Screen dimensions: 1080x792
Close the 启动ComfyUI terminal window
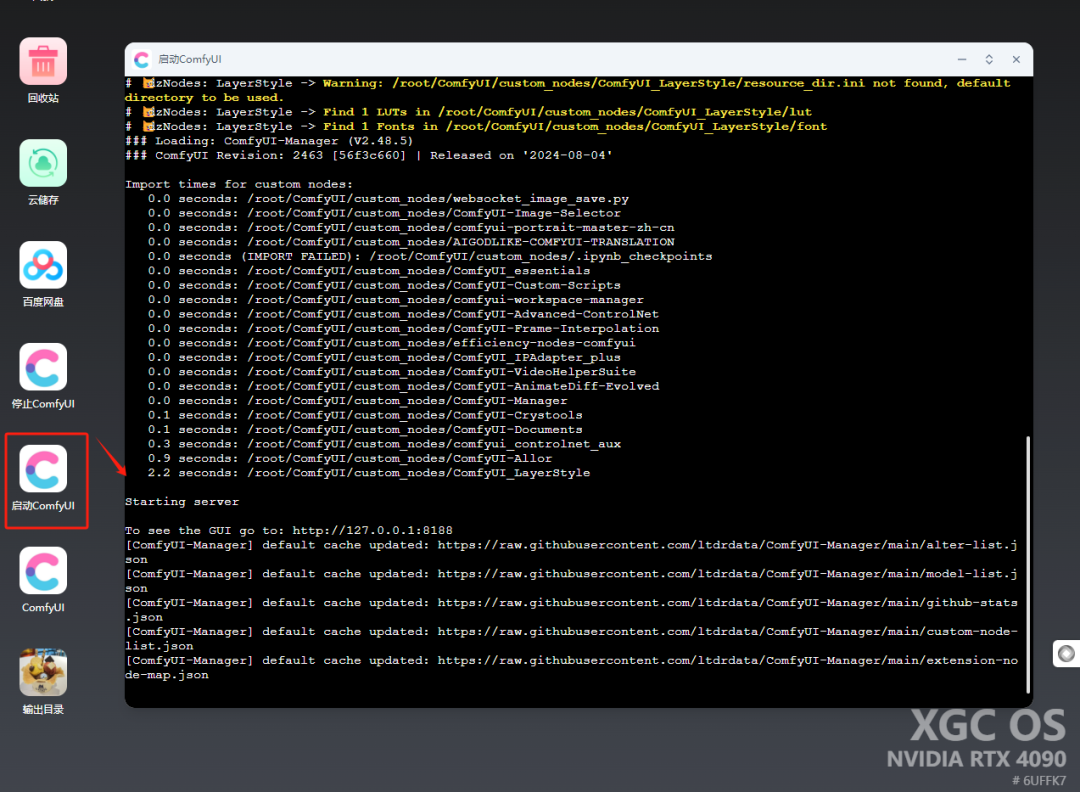[x=1016, y=59]
